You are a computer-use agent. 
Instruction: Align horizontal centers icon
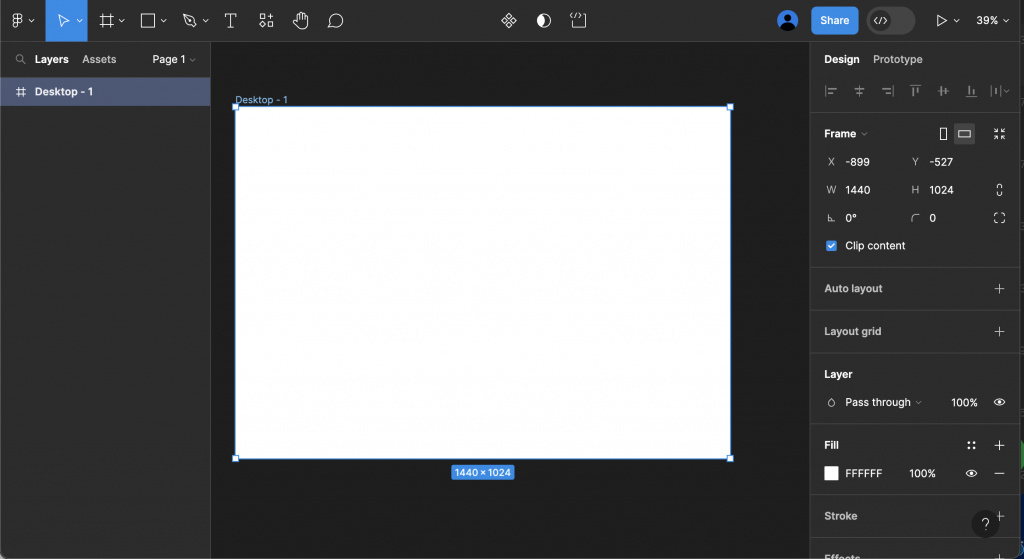pos(859,91)
